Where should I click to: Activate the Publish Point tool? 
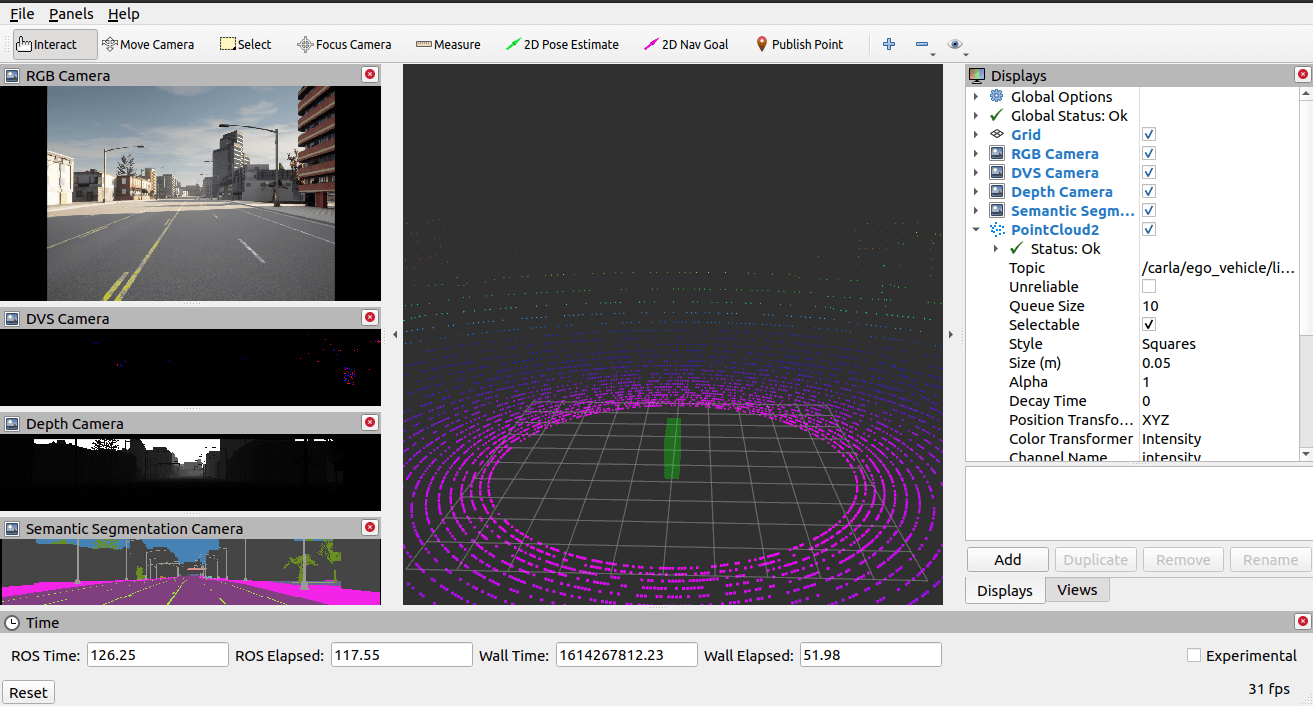click(x=798, y=44)
